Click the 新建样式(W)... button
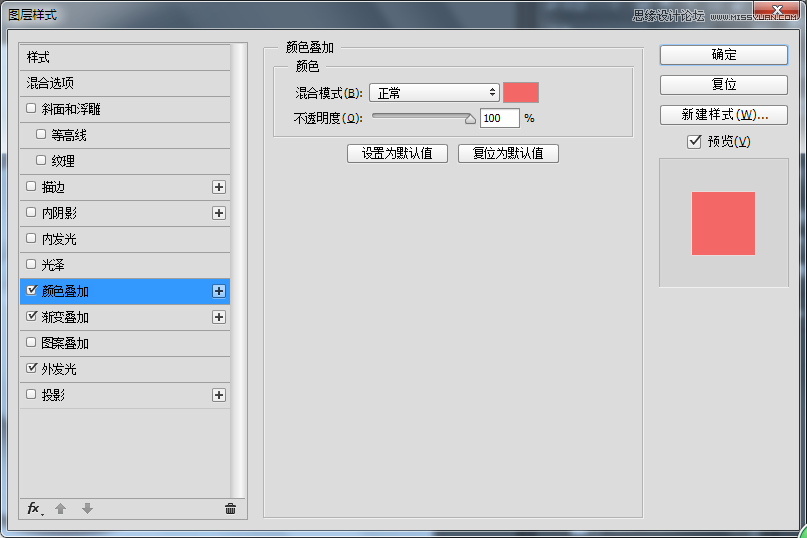The width and height of the screenshot is (807, 538). (724, 115)
